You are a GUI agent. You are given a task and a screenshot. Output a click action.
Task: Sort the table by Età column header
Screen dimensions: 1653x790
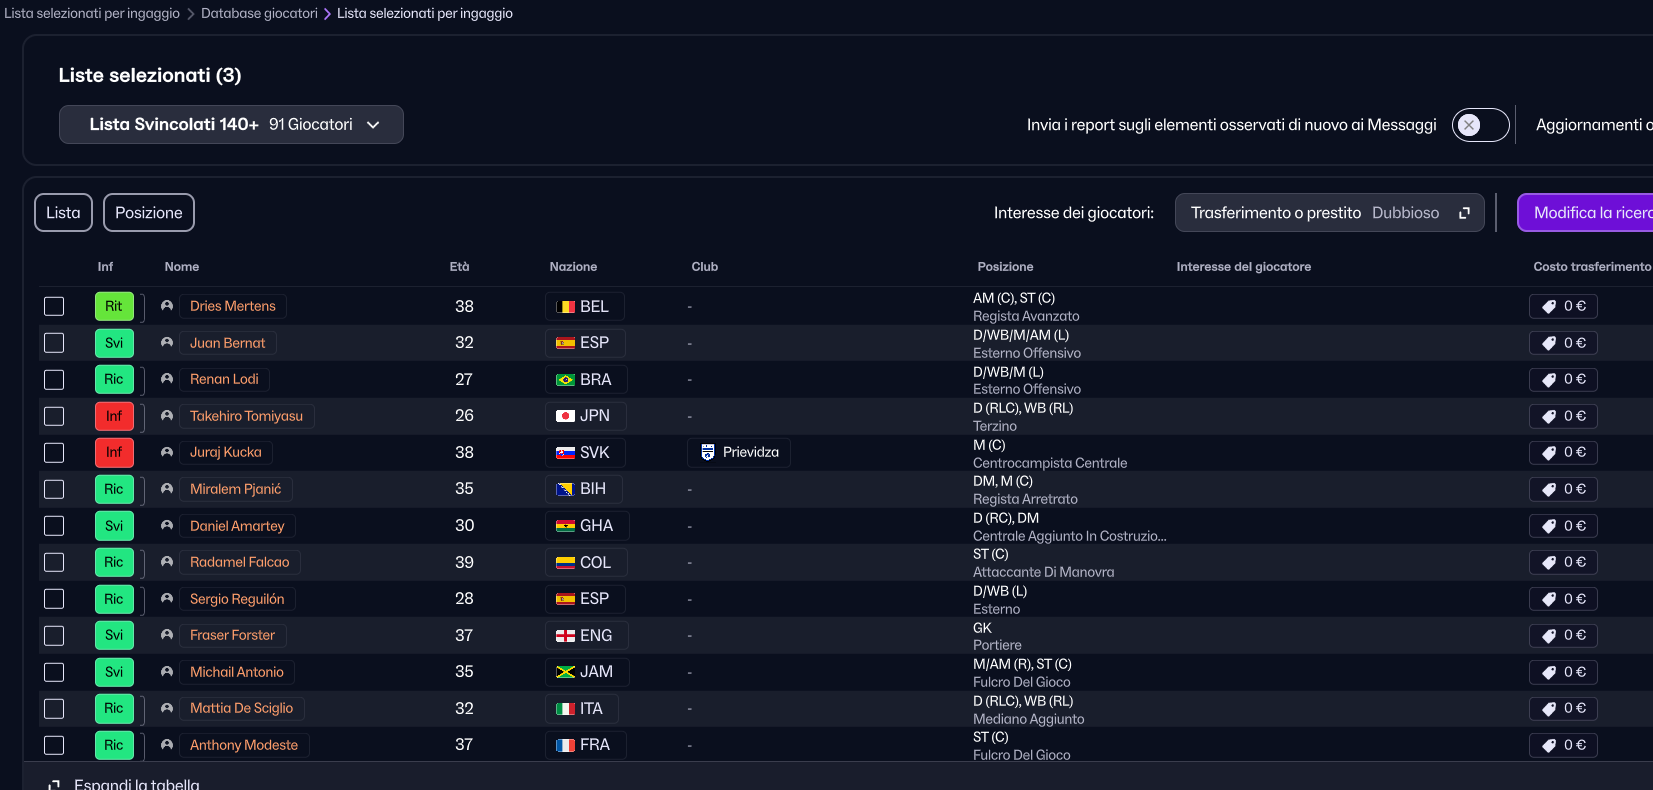click(459, 267)
